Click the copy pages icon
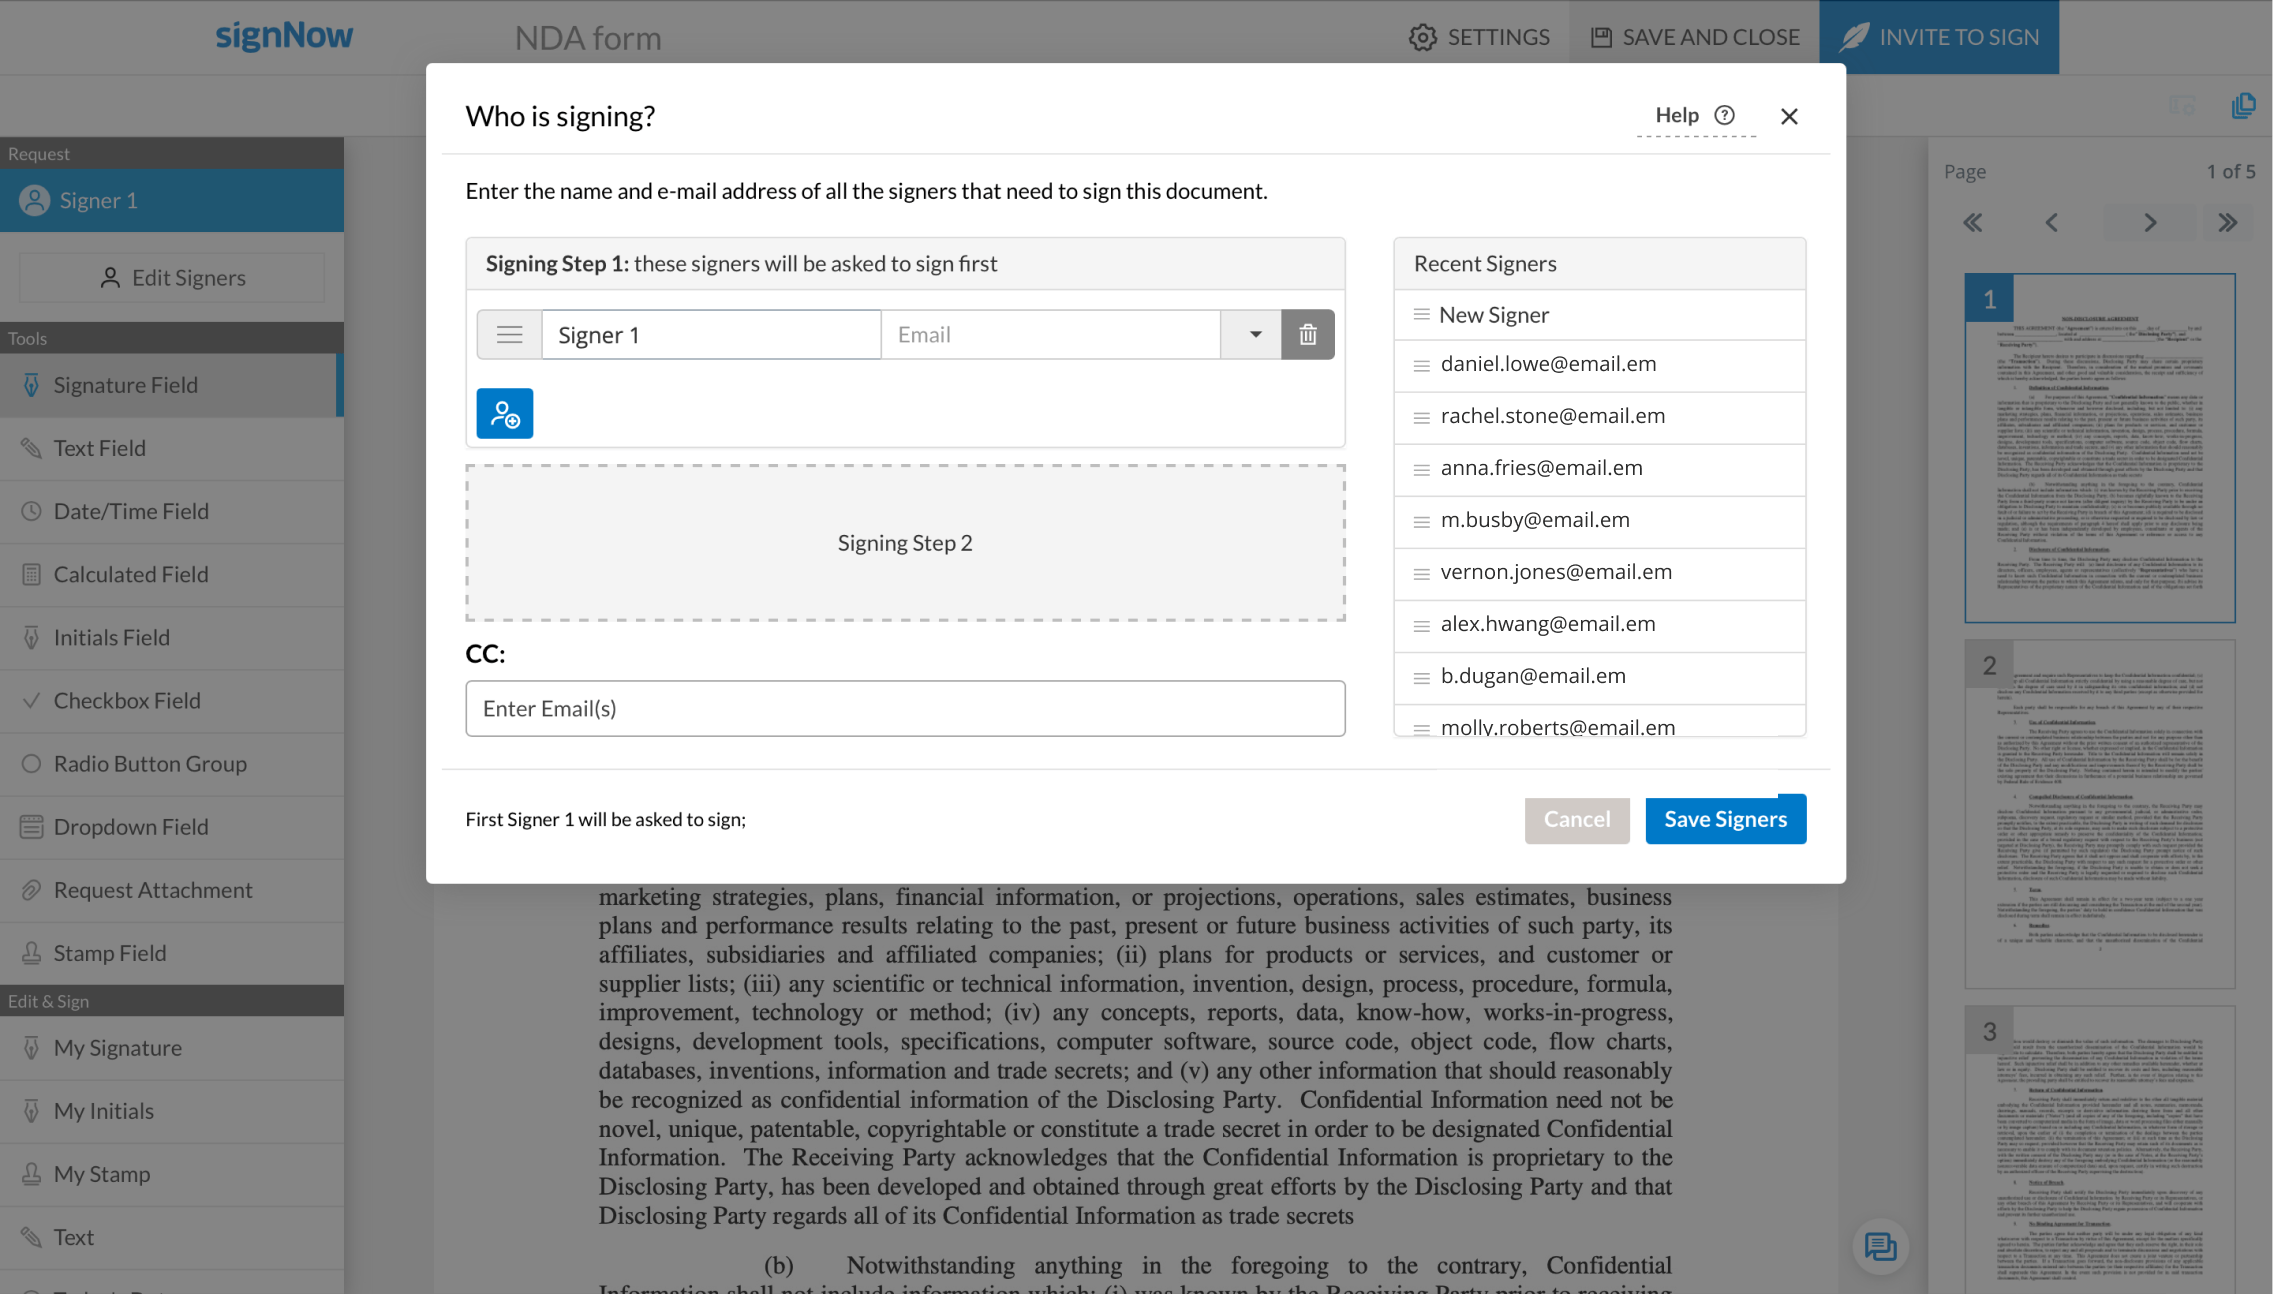Image resolution: width=2273 pixels, height=1294 pixels. (2242, 106)
